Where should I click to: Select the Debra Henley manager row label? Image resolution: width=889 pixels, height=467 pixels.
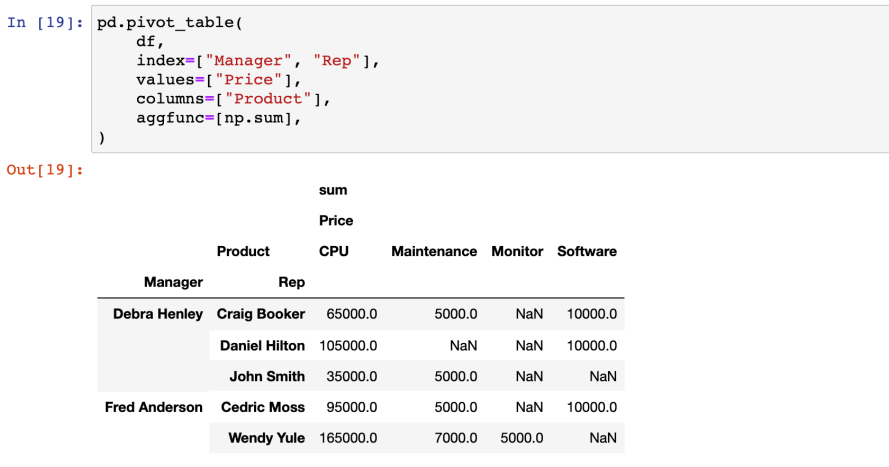click(x=158, y=314)
